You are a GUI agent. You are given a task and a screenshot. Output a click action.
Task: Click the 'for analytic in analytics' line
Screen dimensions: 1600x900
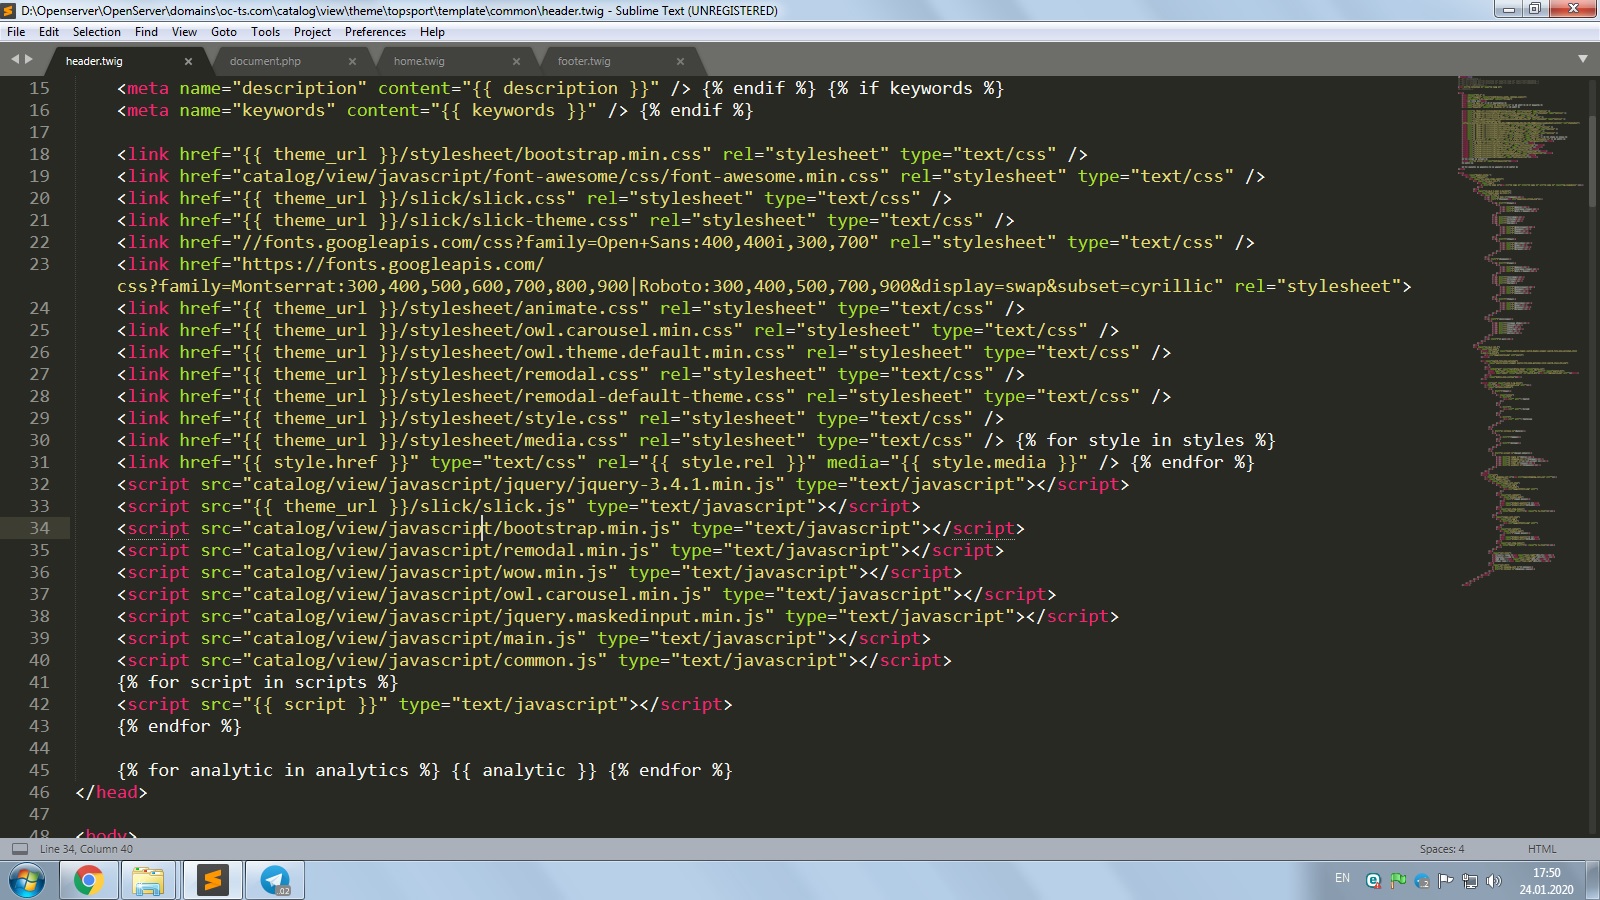425,770
